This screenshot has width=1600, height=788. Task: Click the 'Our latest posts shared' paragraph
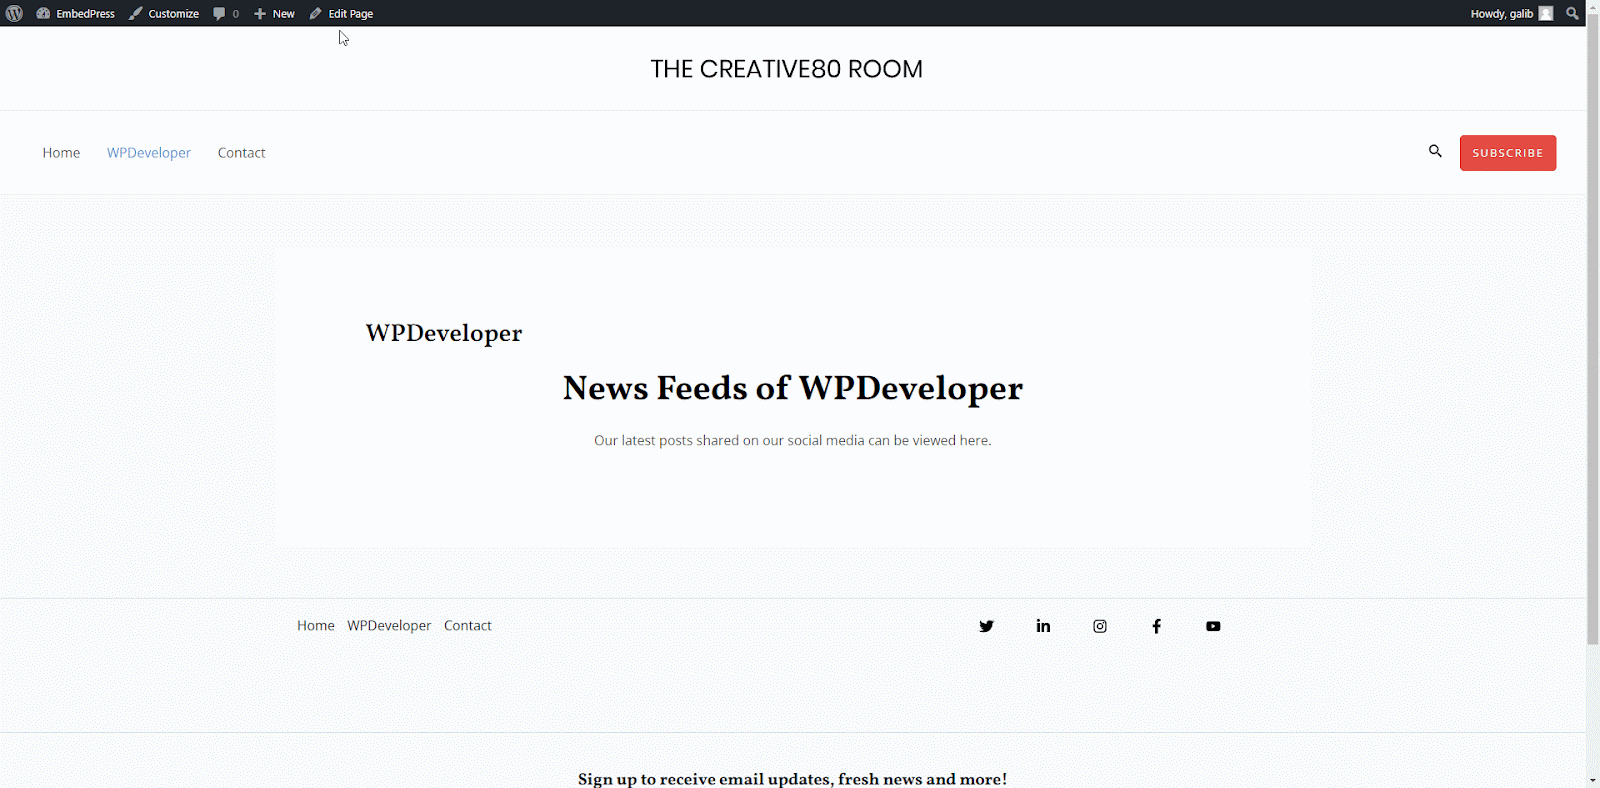pos(793,440)
